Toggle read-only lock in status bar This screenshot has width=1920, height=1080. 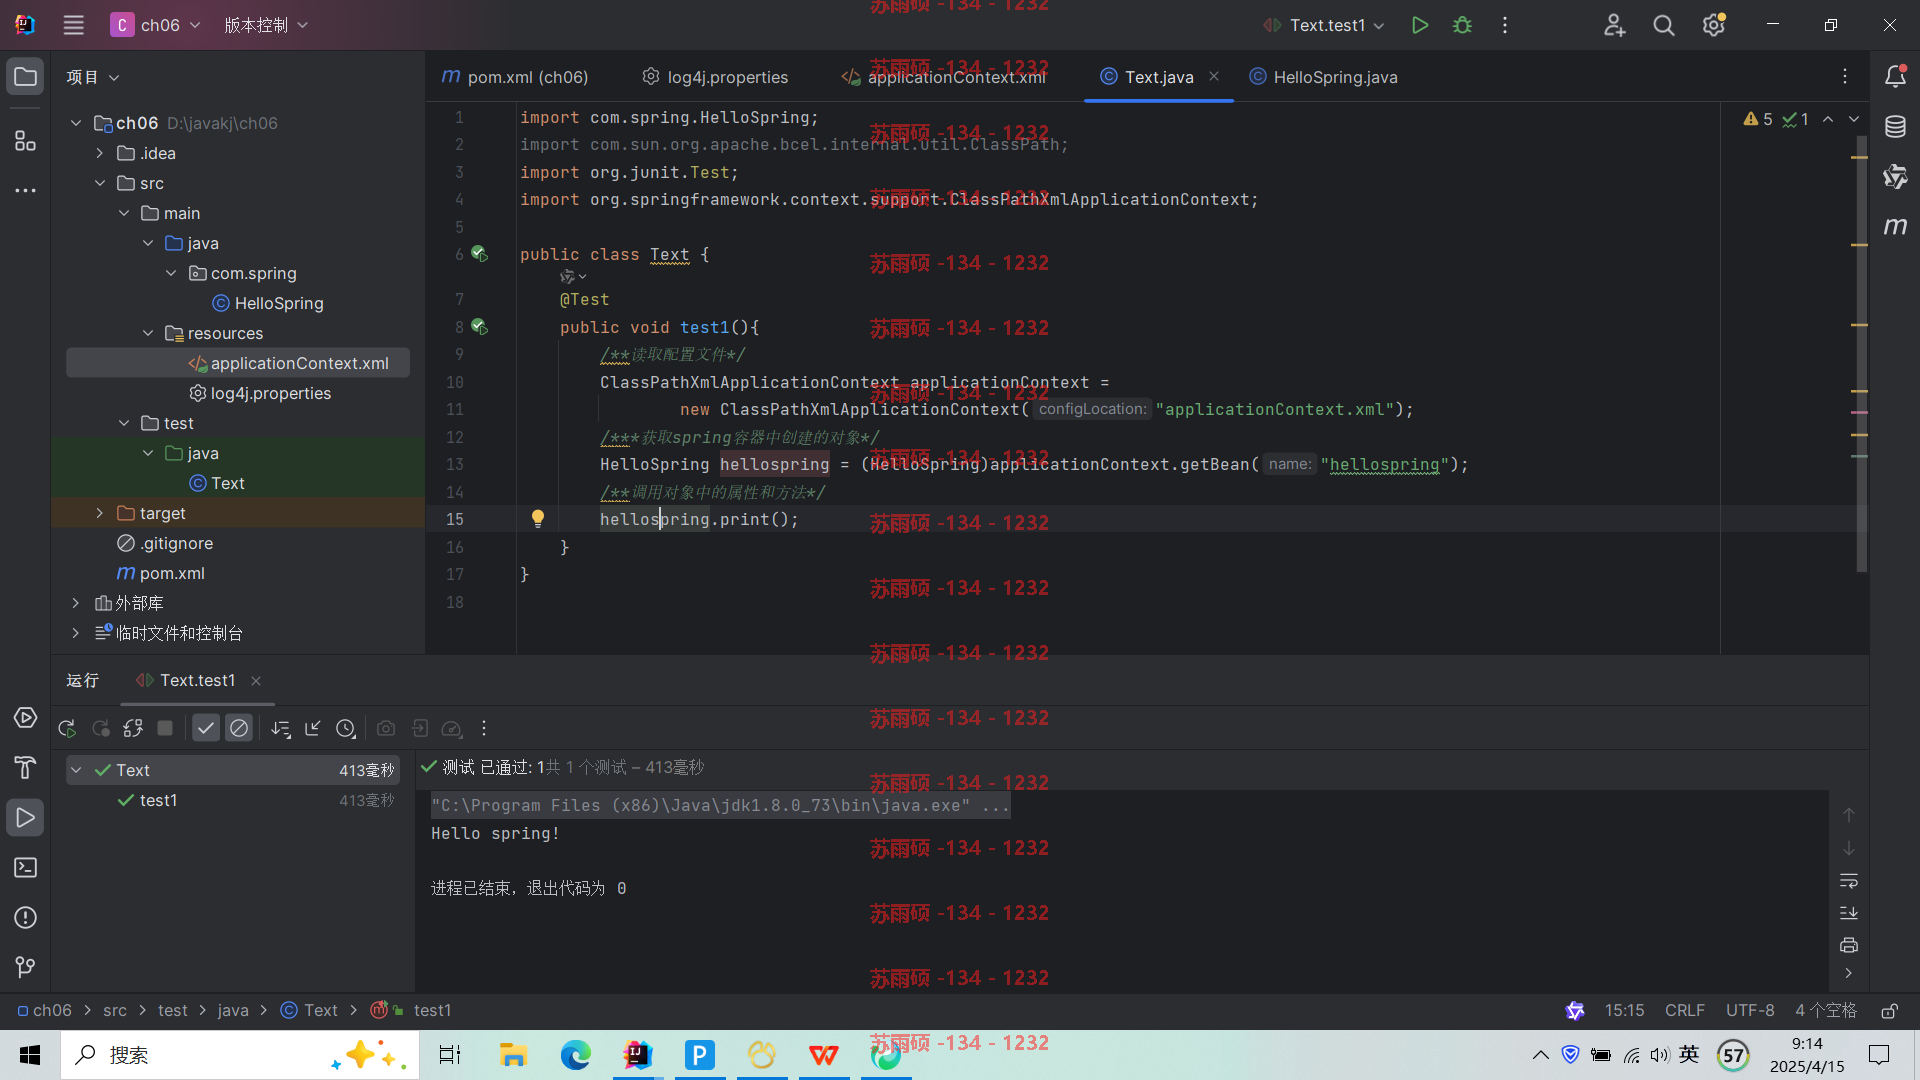pos(1890,1011)
